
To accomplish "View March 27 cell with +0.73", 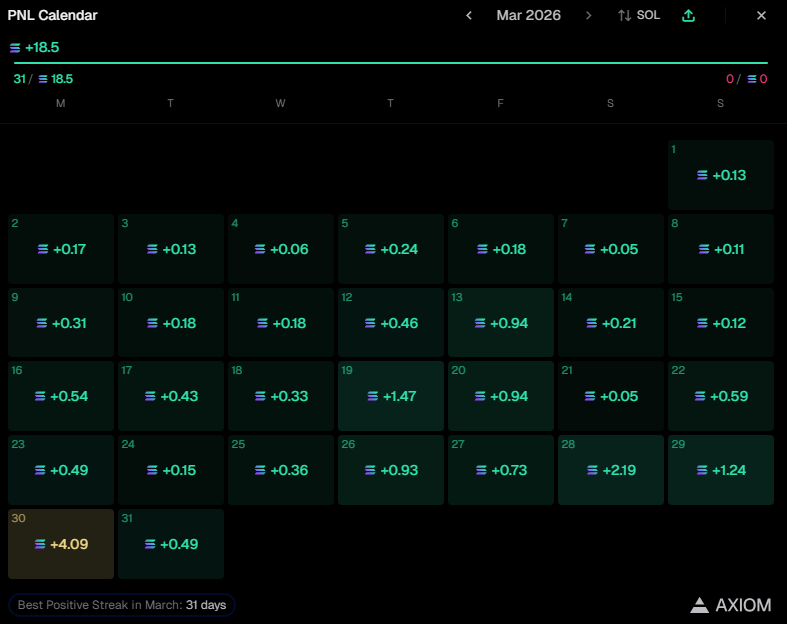I will point(500,470).
